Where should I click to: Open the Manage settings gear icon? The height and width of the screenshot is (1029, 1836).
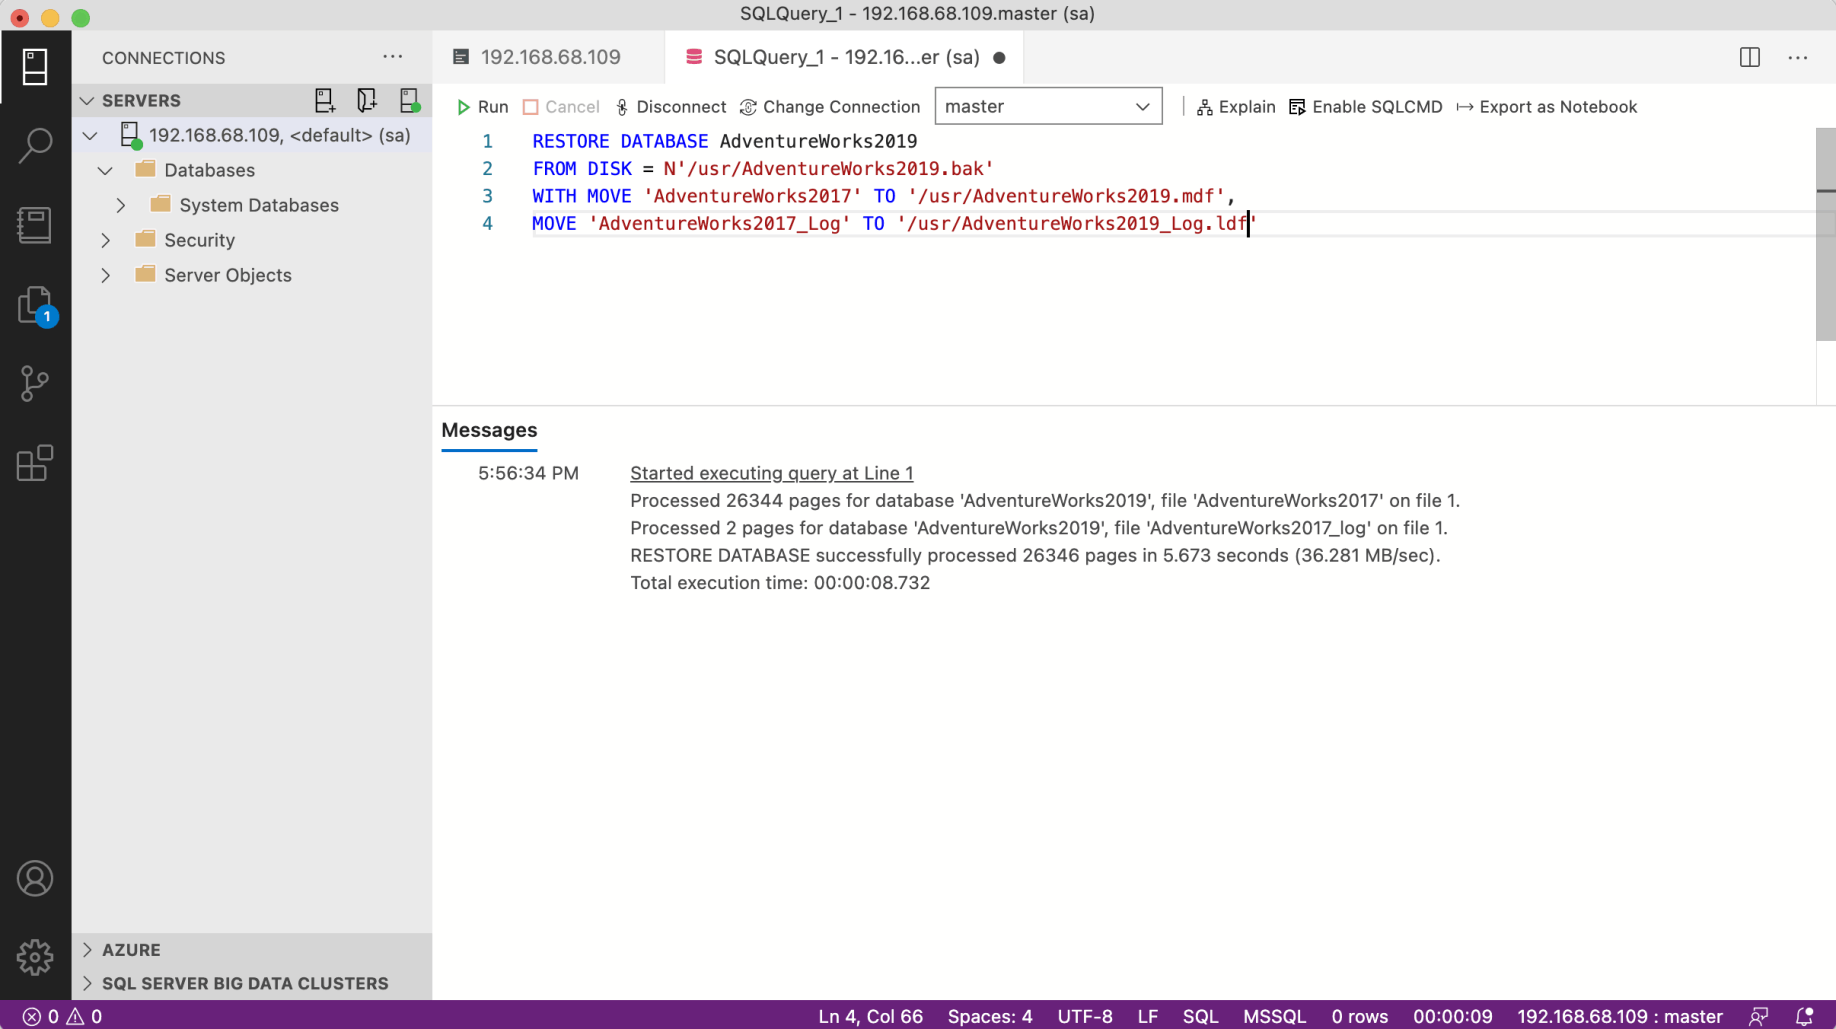point(35,957)
